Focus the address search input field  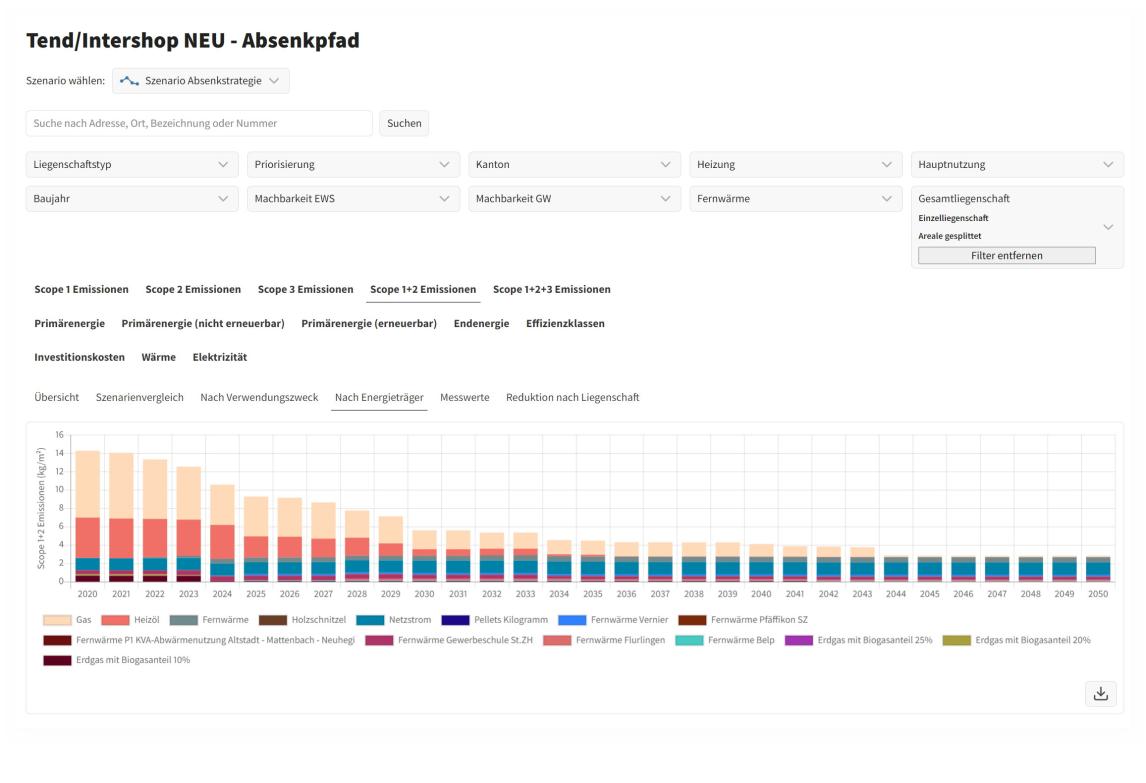(x=200, y=124)
